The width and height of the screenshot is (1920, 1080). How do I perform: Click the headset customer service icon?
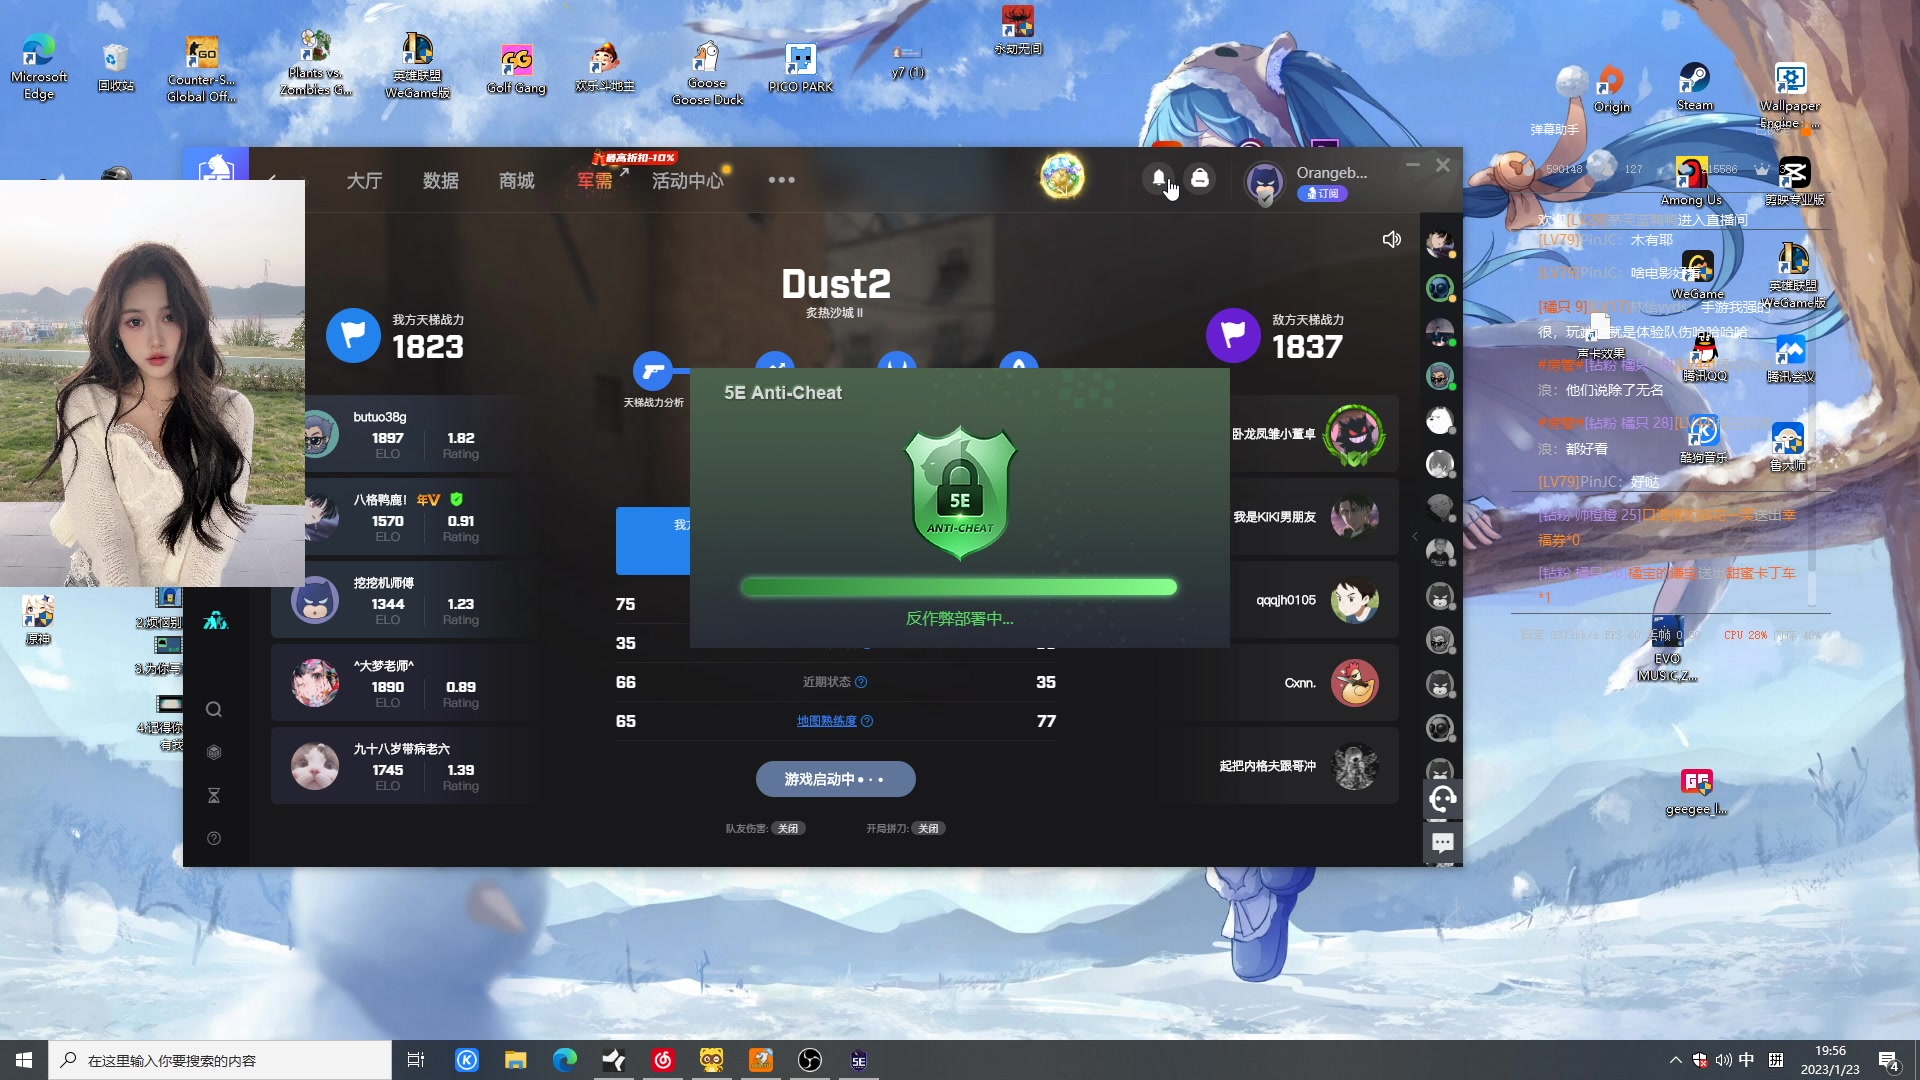[x=1442, y=798]
